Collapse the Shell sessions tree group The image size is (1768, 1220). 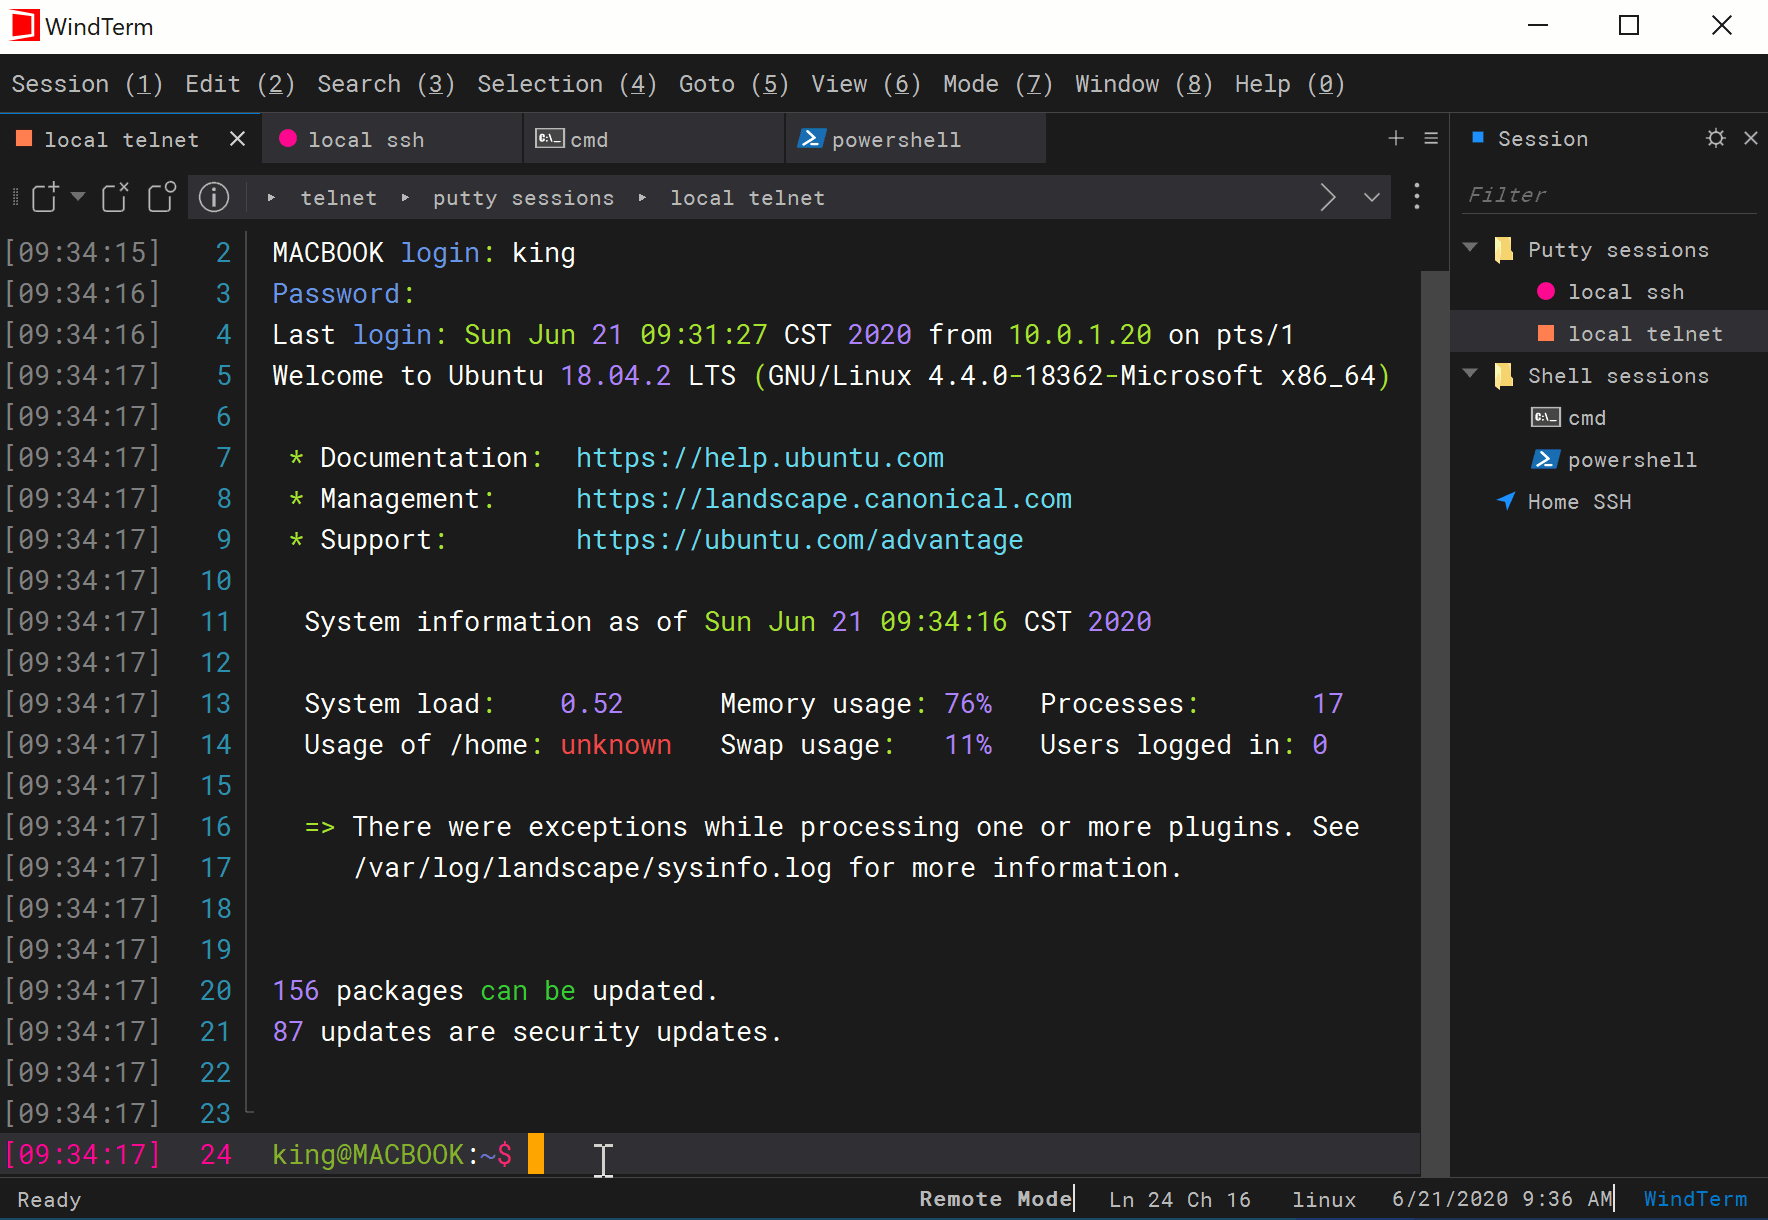coord(1470,374)
